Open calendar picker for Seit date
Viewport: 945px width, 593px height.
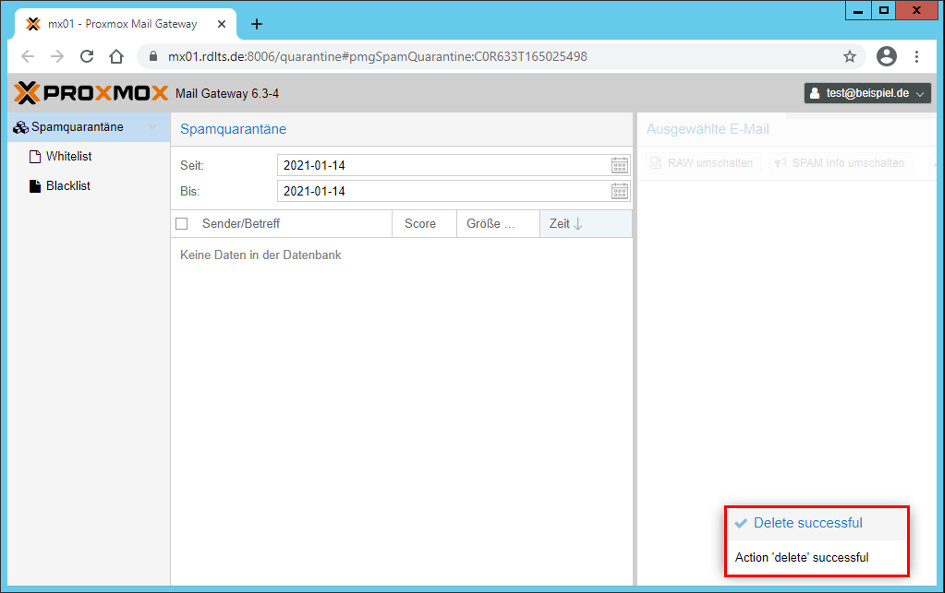(x=619, y=165)
